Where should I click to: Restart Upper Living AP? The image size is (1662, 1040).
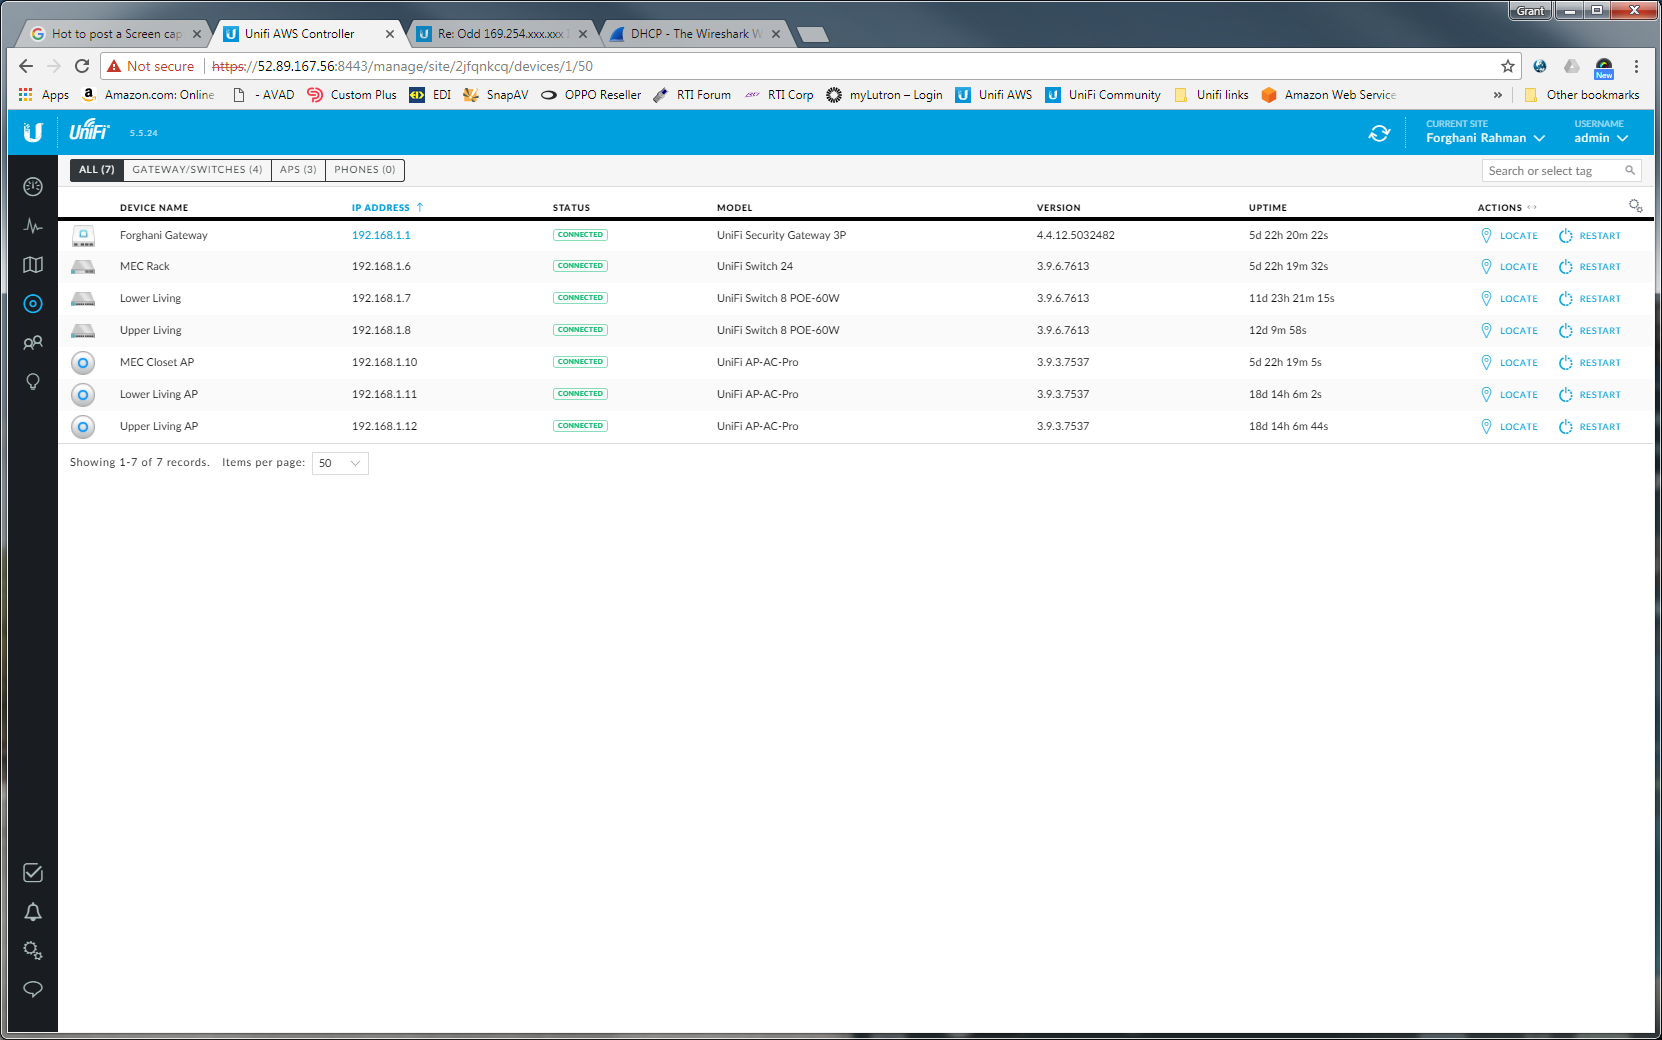pos(1590,427)
